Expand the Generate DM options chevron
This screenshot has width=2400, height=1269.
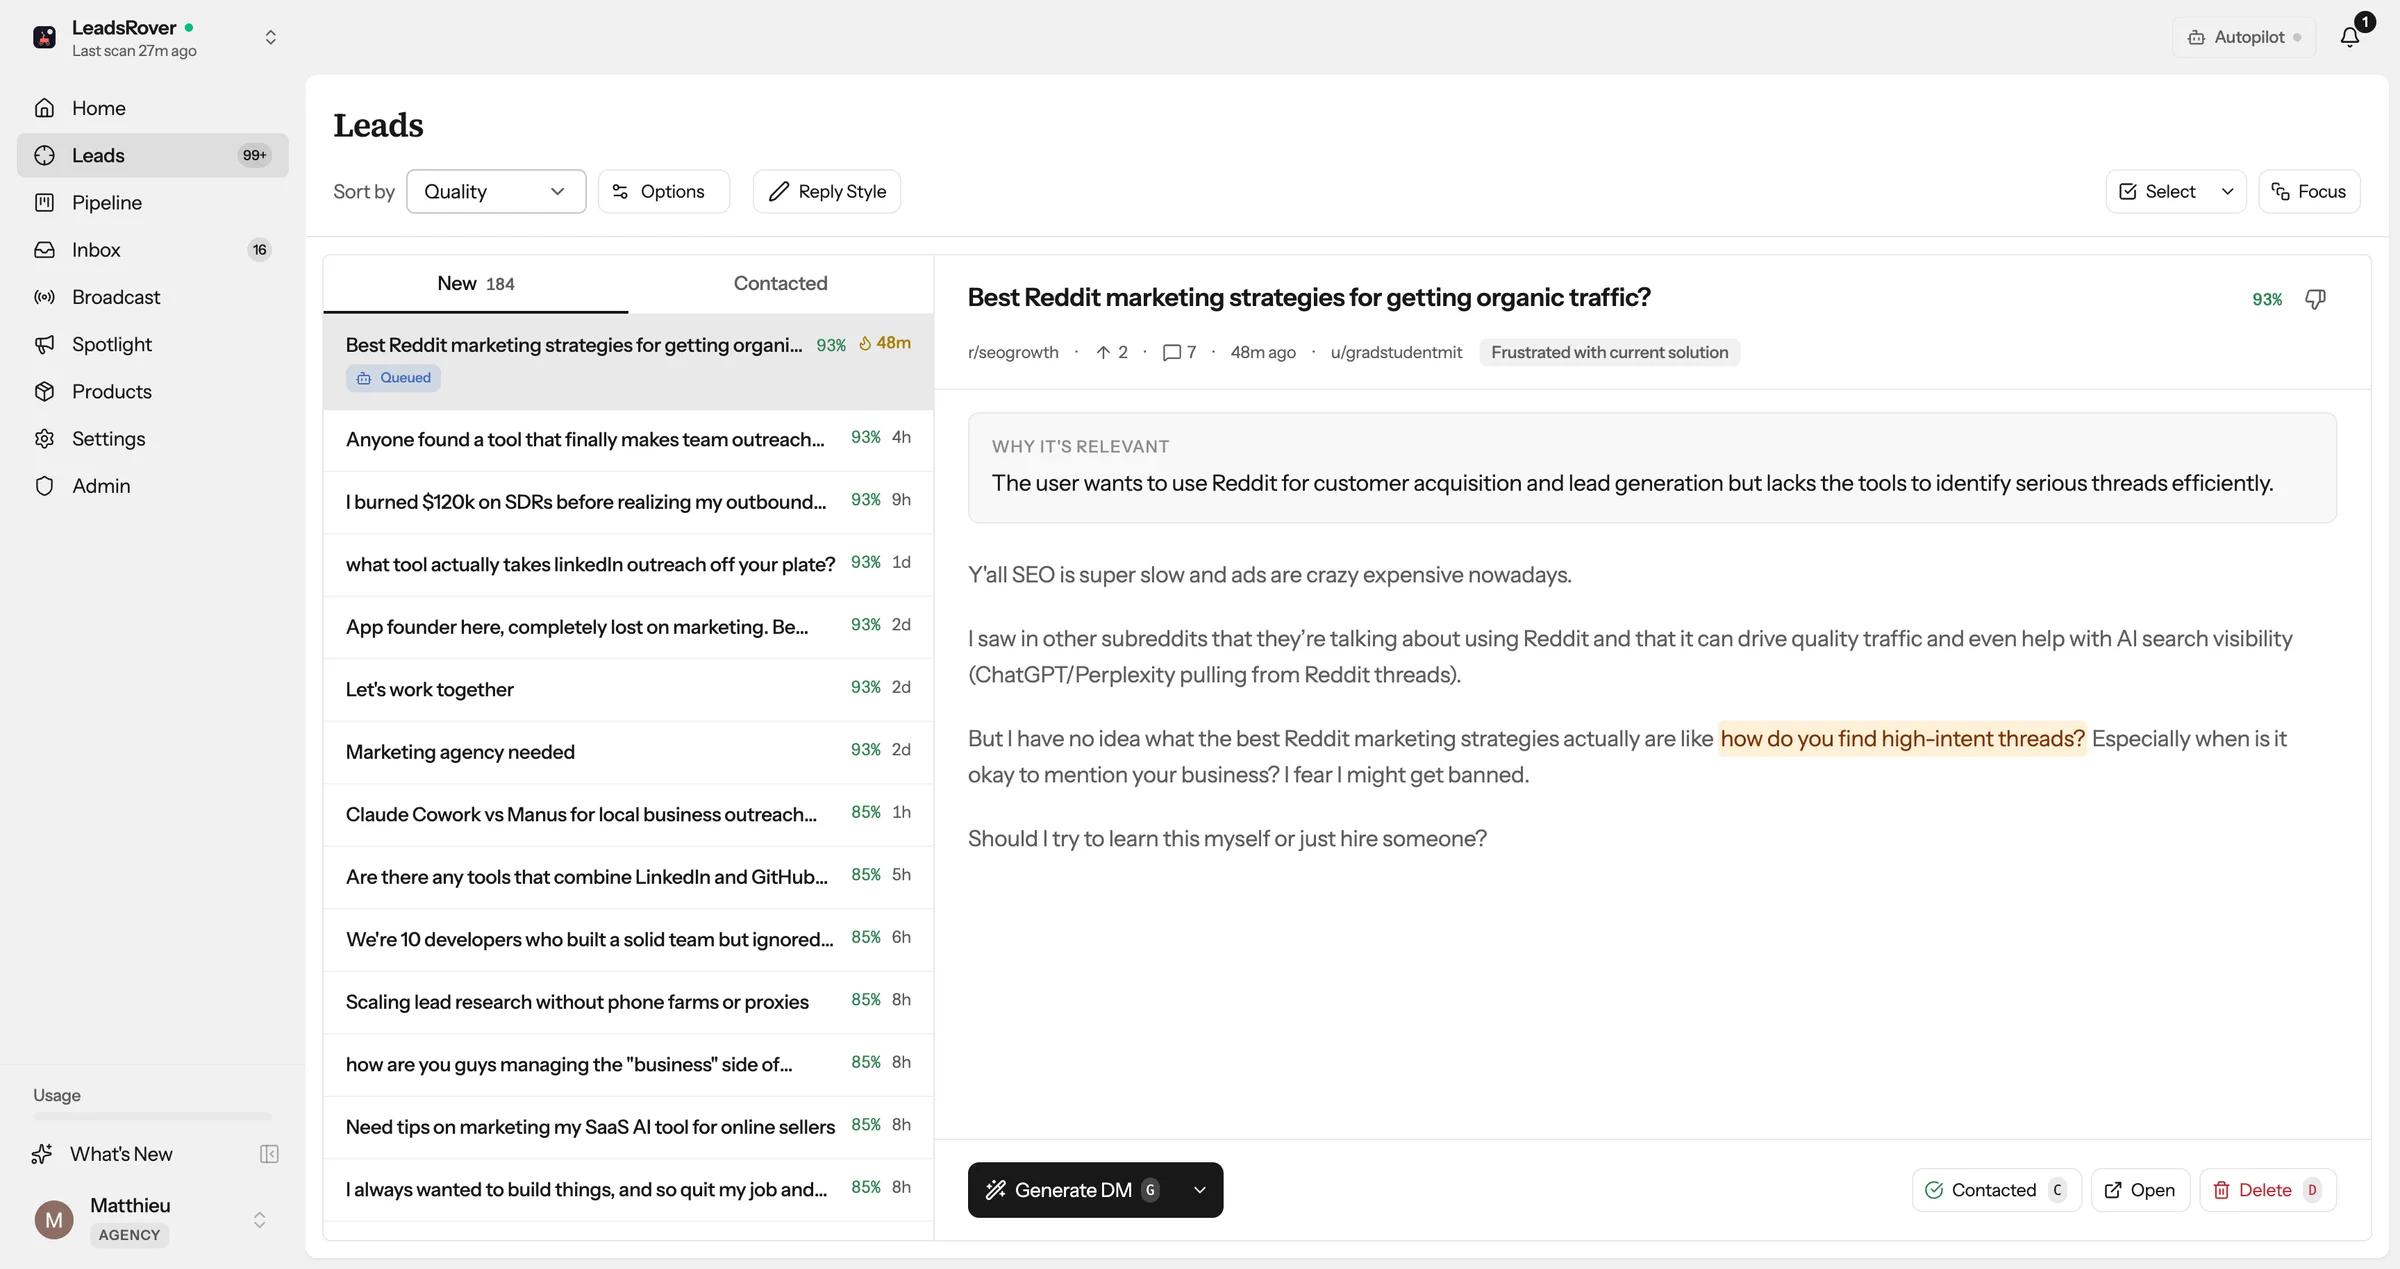(1198, 1190)
